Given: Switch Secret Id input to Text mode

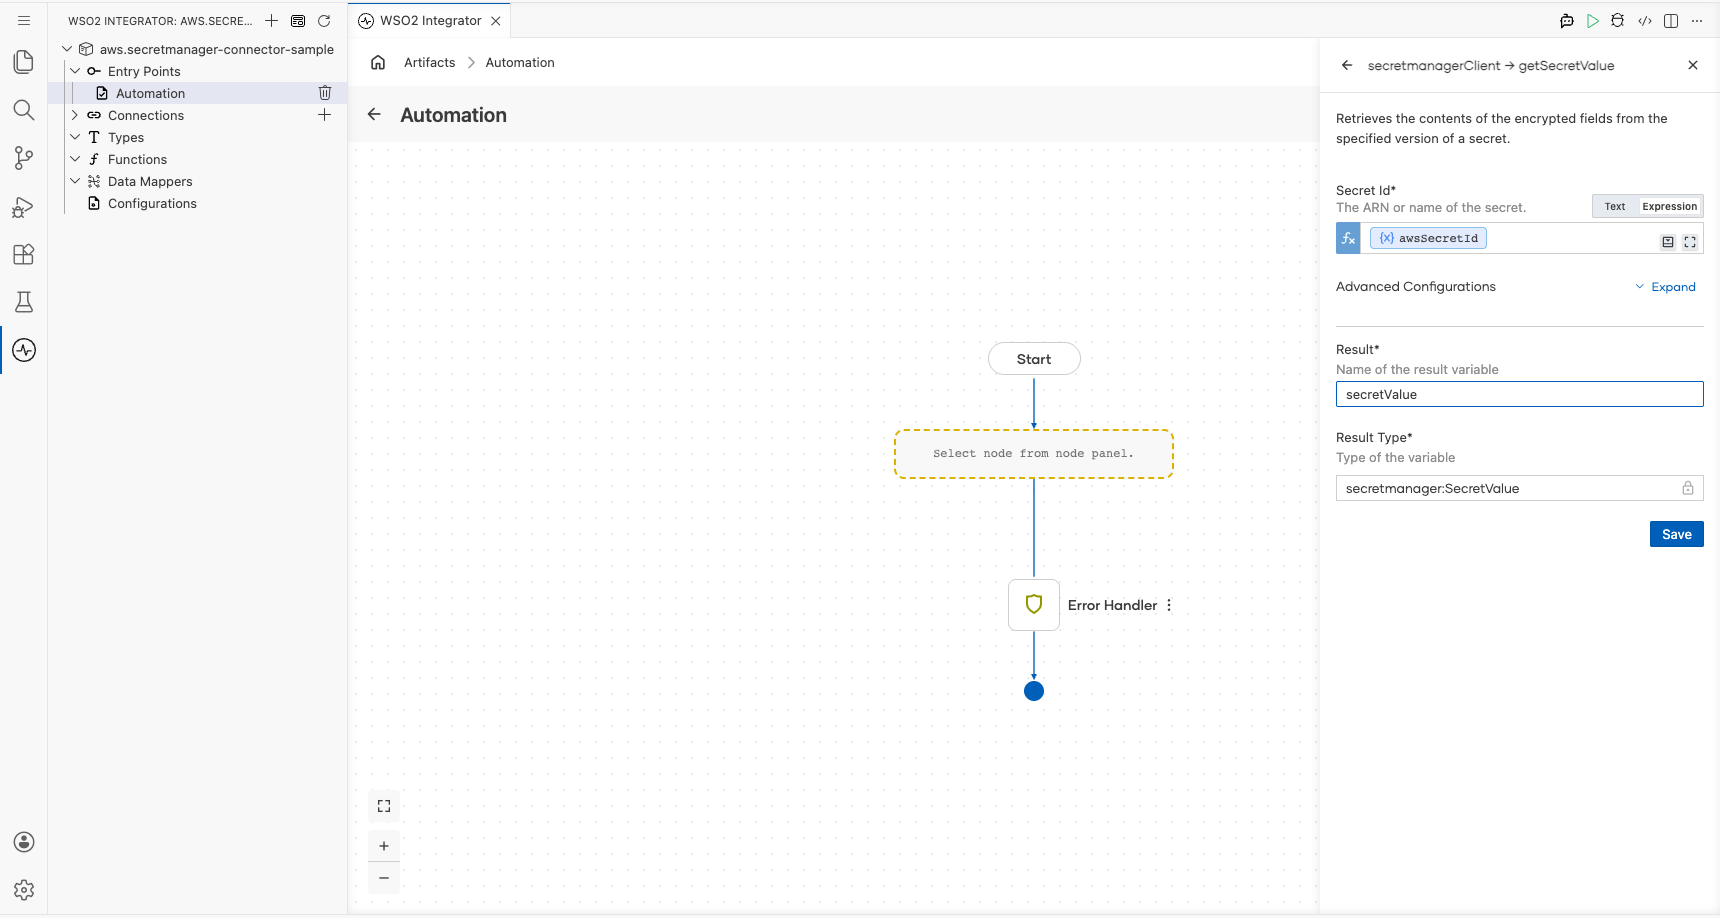Looking at the screenshot, I should (1615, 206).
